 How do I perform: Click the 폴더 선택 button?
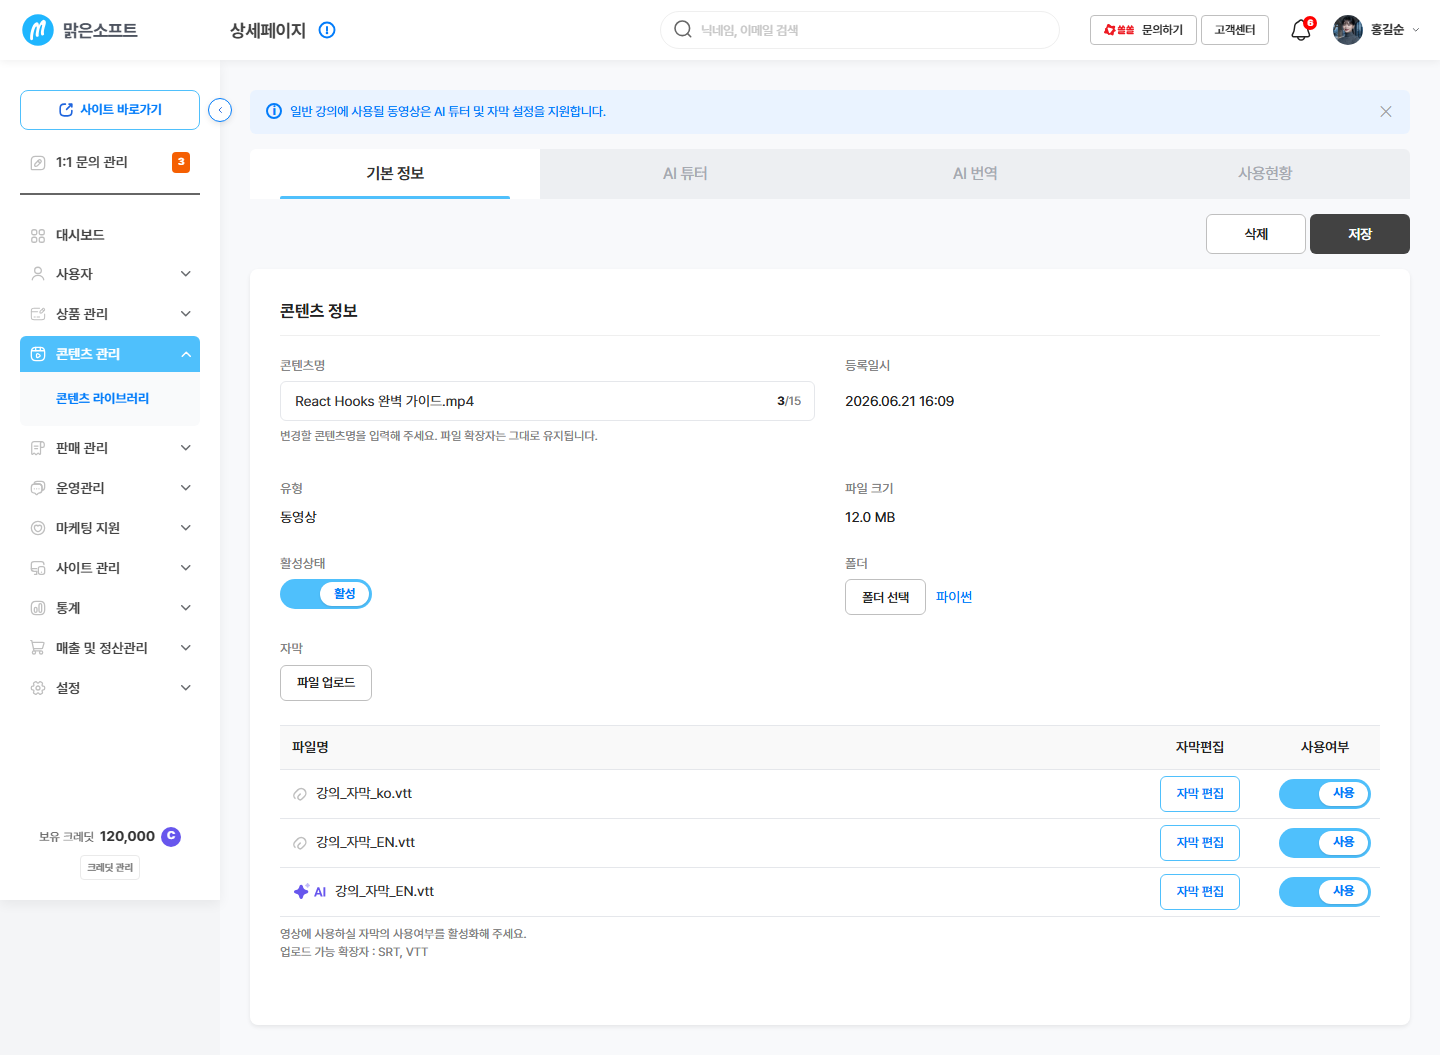point(885,597)
